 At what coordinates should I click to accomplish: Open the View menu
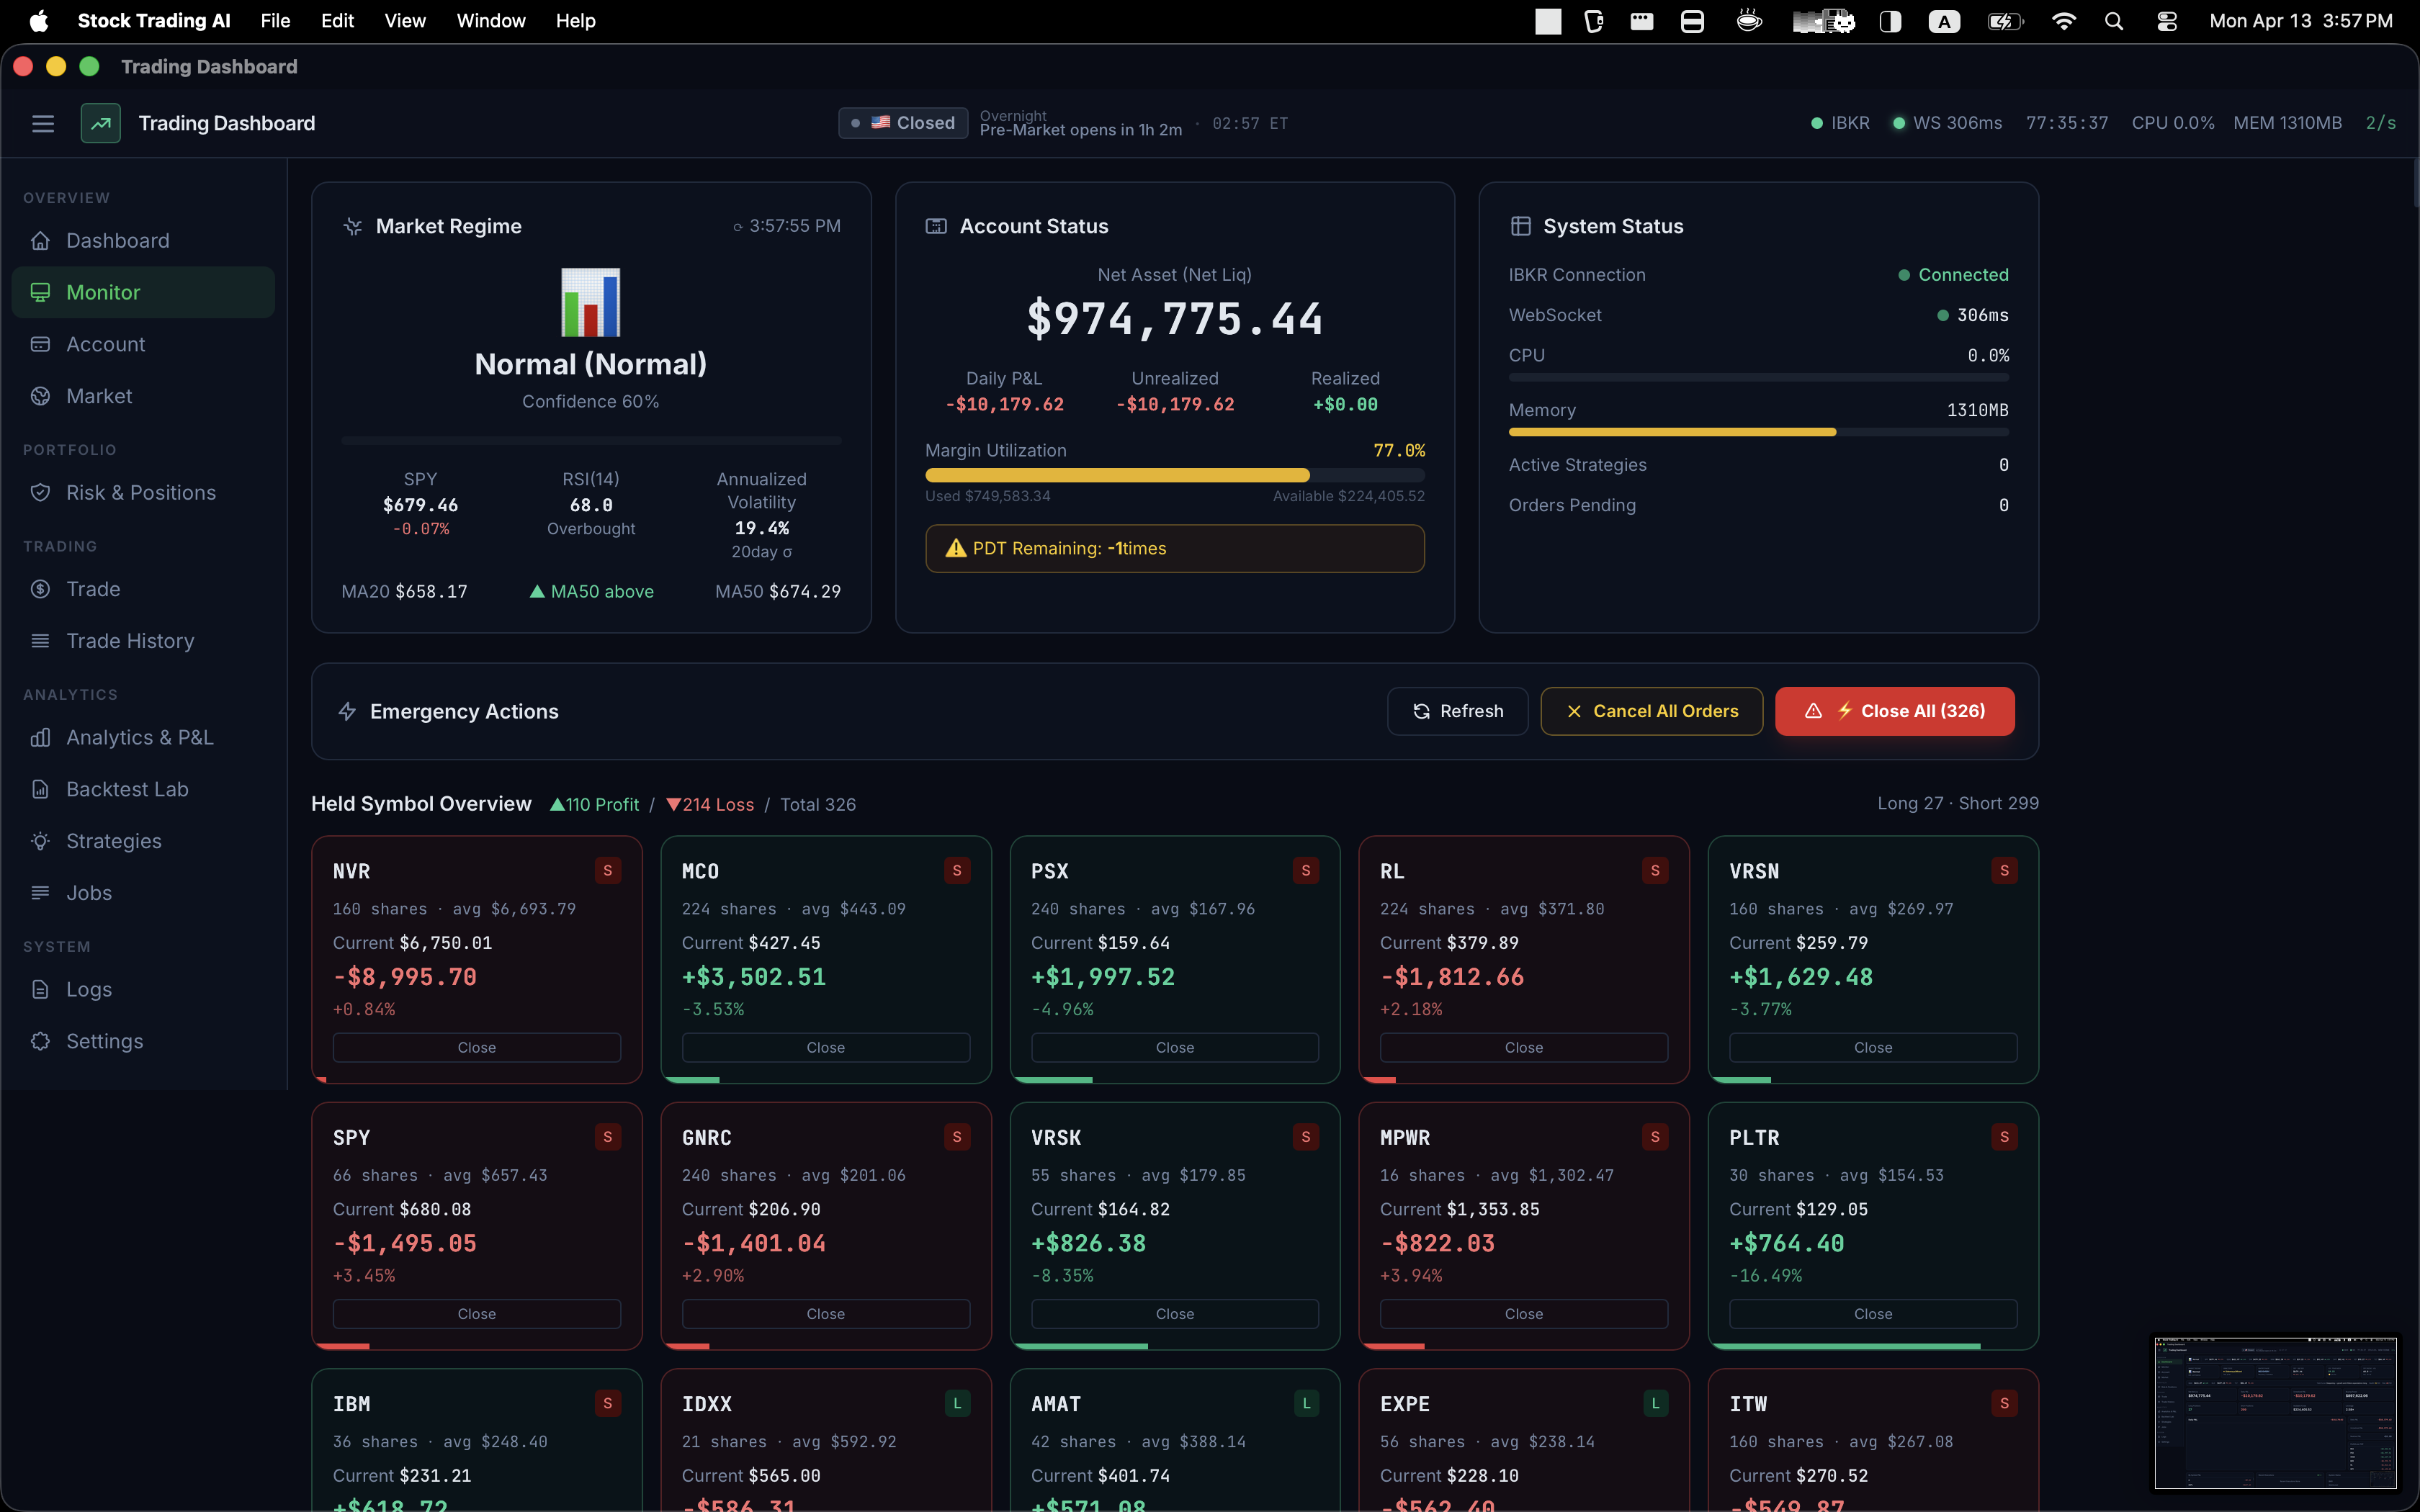coord(404,20)
